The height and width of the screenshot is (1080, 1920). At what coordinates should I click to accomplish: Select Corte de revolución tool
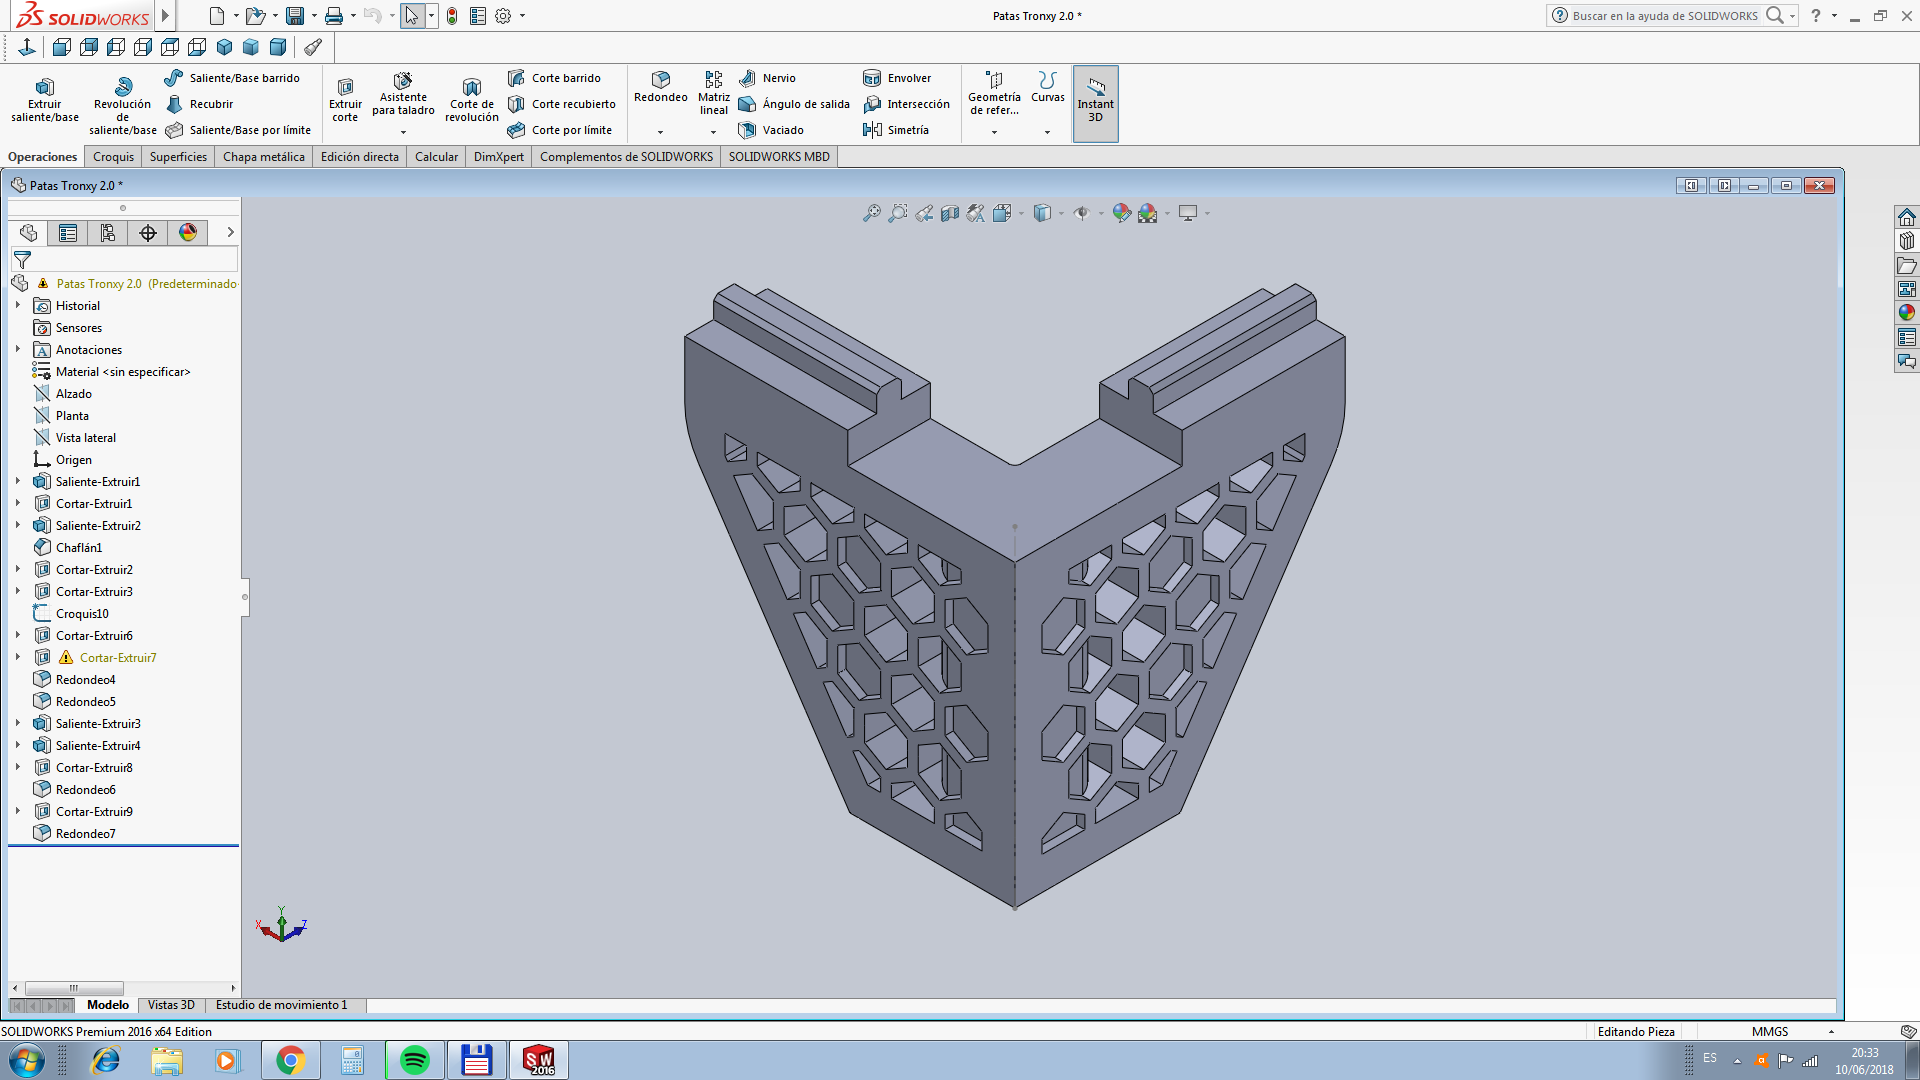pyautogui.click(x=471, y=100)
